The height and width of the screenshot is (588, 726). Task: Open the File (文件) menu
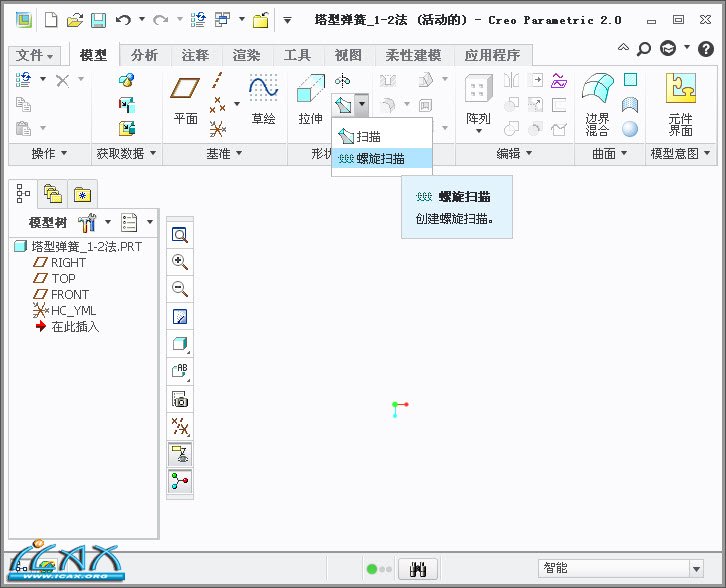pos(34,56)
